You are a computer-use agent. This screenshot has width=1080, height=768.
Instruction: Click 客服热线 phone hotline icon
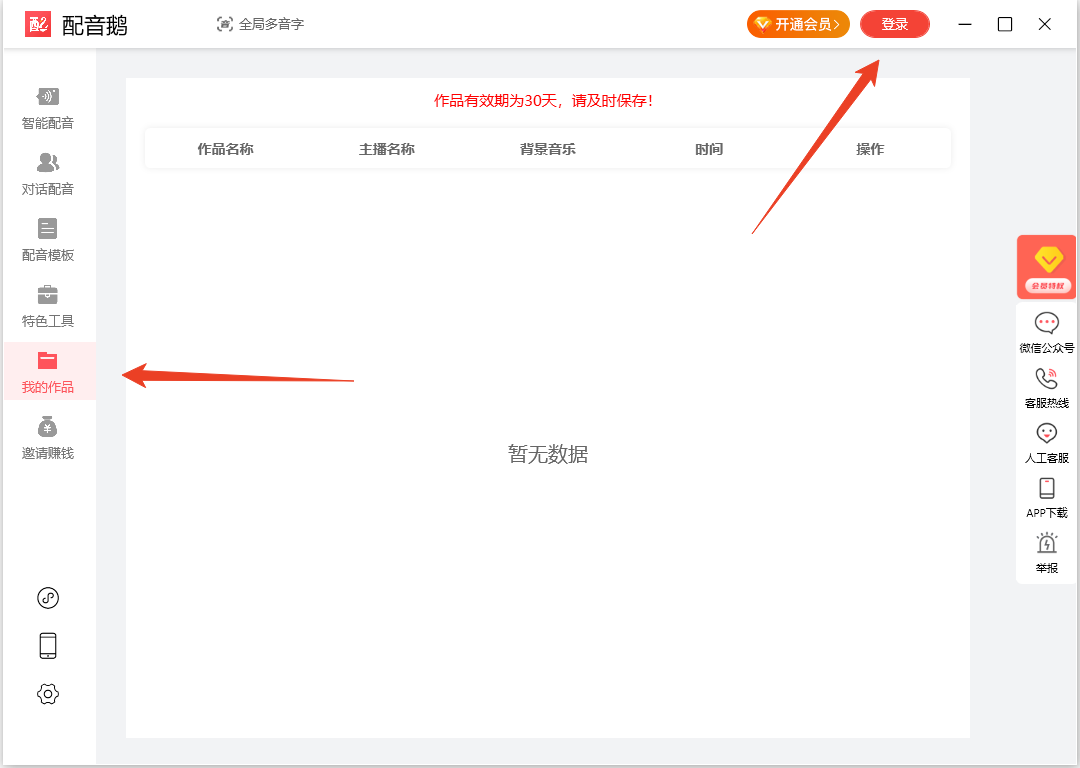click(1046, 388)
